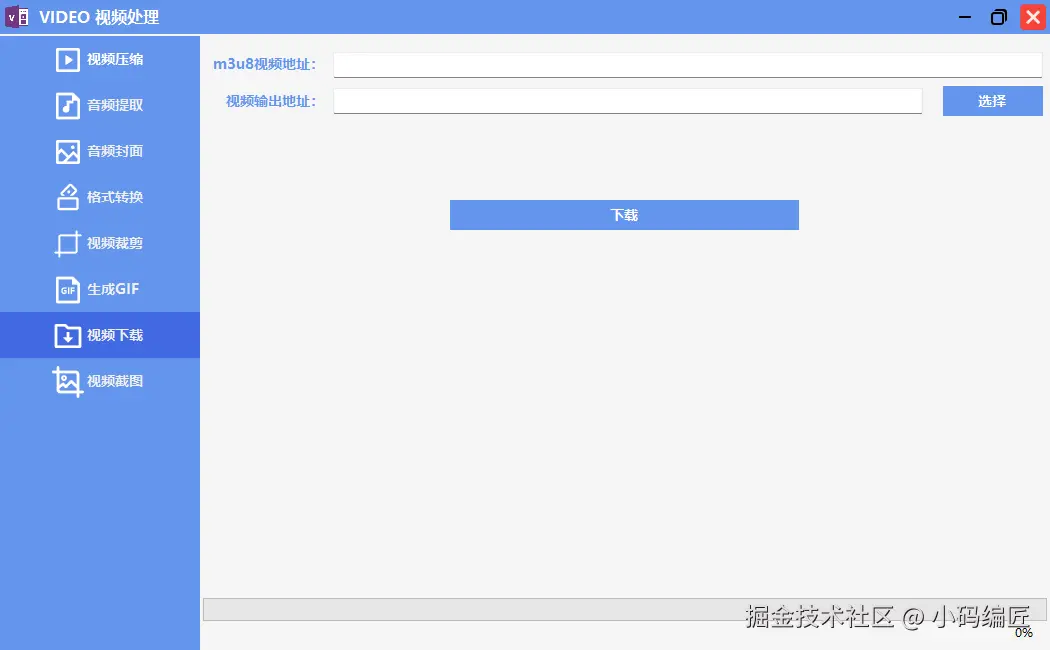
Task: Click the 视频截图 screenshot icon
Action: click(x=68, y=382)
